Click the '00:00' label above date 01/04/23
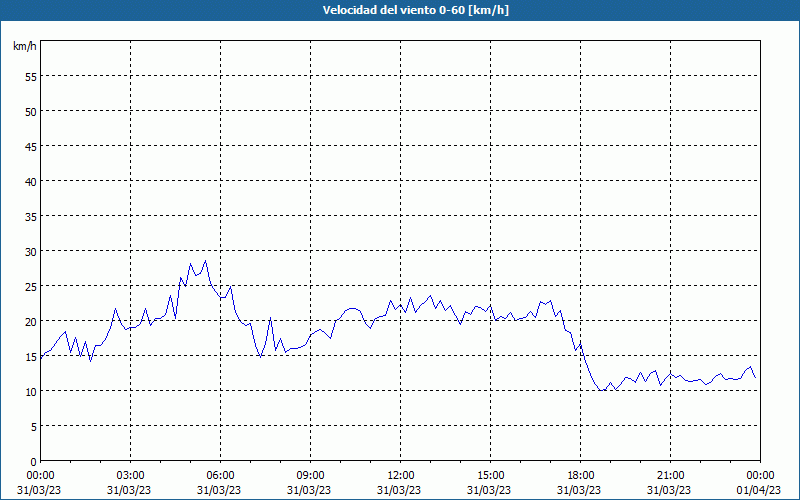This screenshot has height=500, width=800. pyautogui.click(x=760, y=476)
